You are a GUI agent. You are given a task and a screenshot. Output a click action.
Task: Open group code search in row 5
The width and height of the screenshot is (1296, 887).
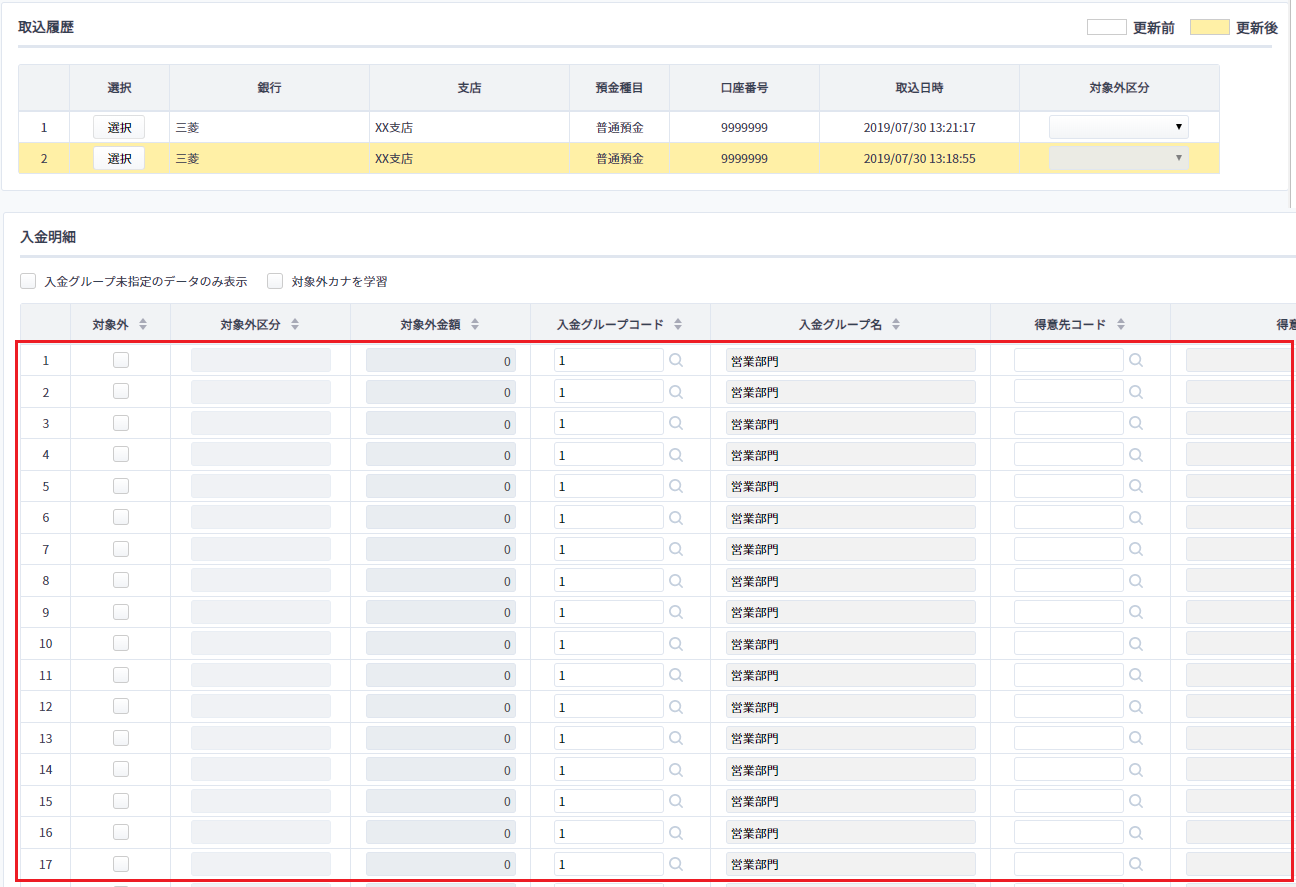[x=676, y=486]
